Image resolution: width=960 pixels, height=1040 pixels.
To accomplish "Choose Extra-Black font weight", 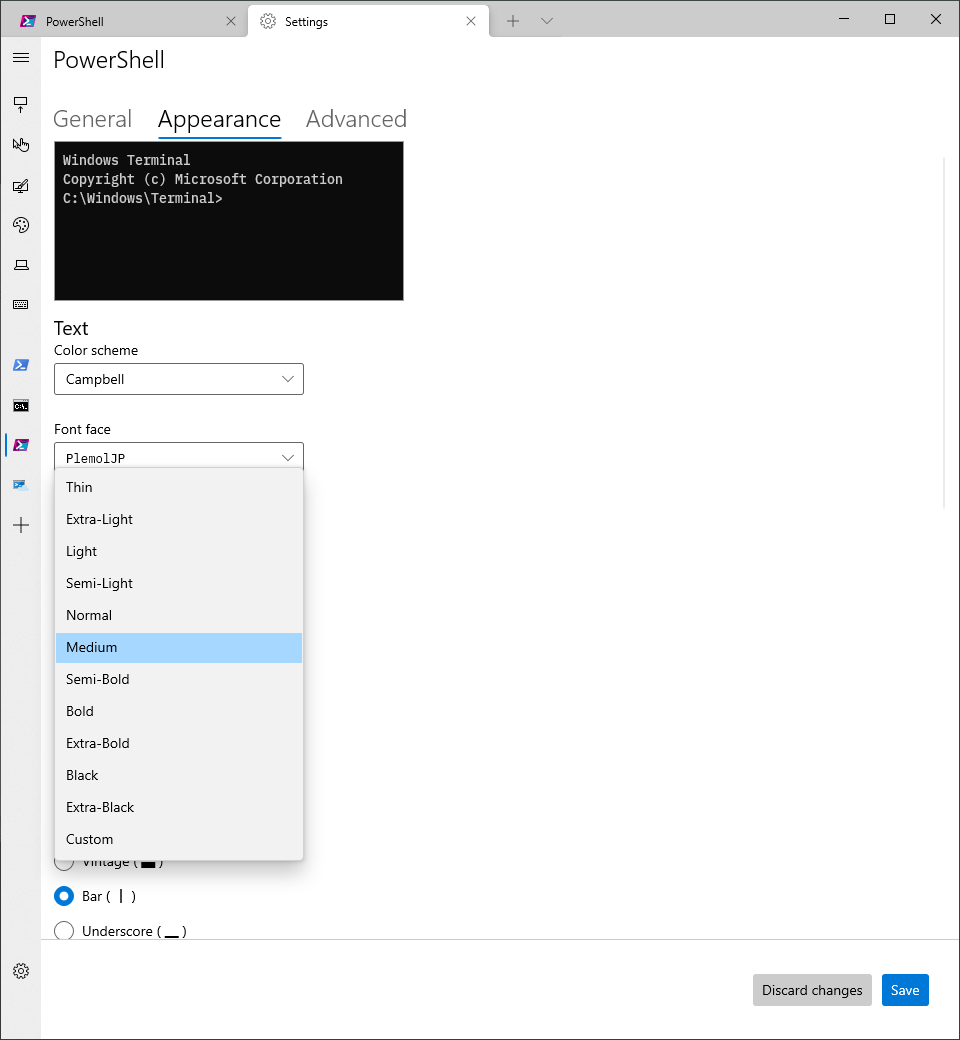I will coord(178,807).
